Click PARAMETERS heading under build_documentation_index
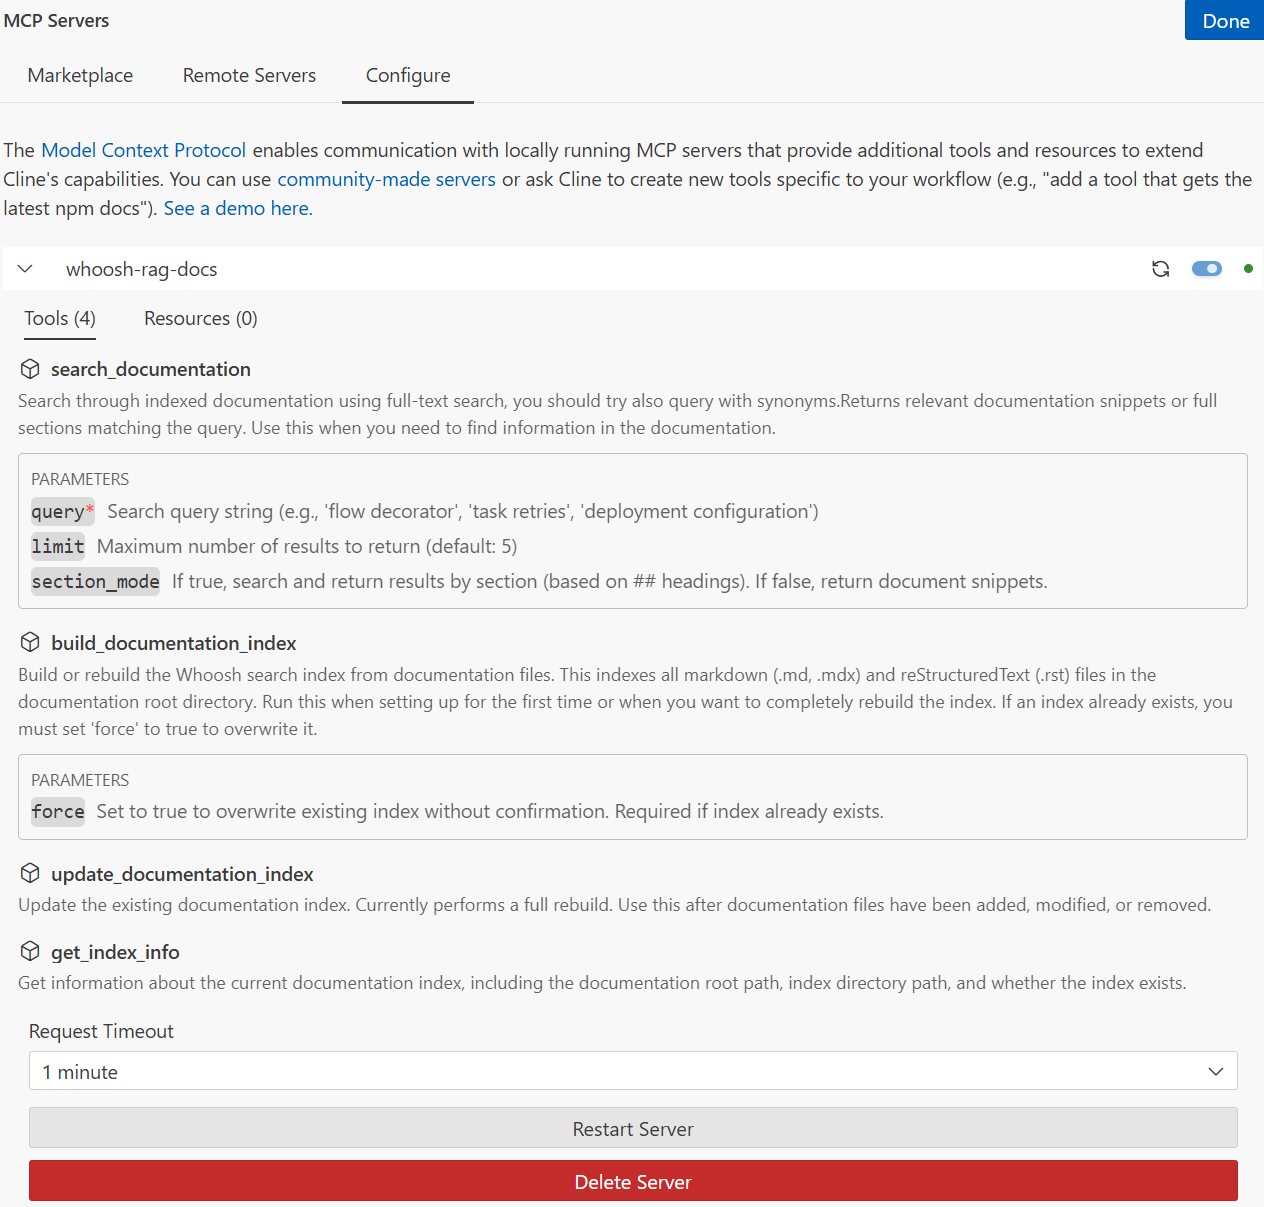Screen dimensions: 1264x1207 (80, 780)
